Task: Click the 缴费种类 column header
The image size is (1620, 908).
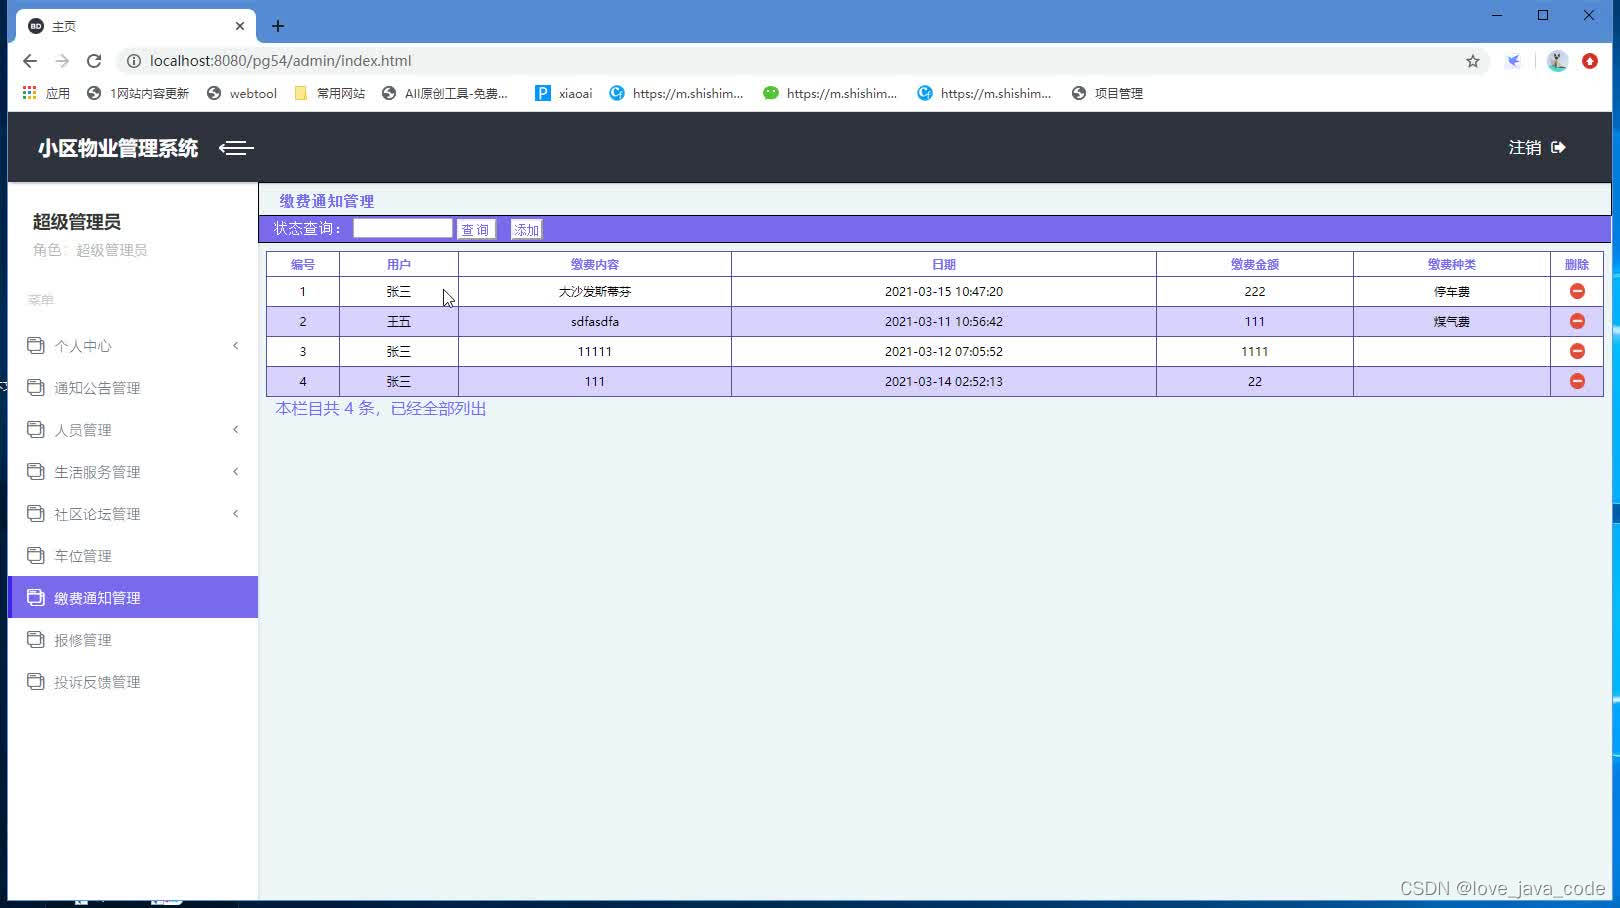Action: tap(1452, 264)
